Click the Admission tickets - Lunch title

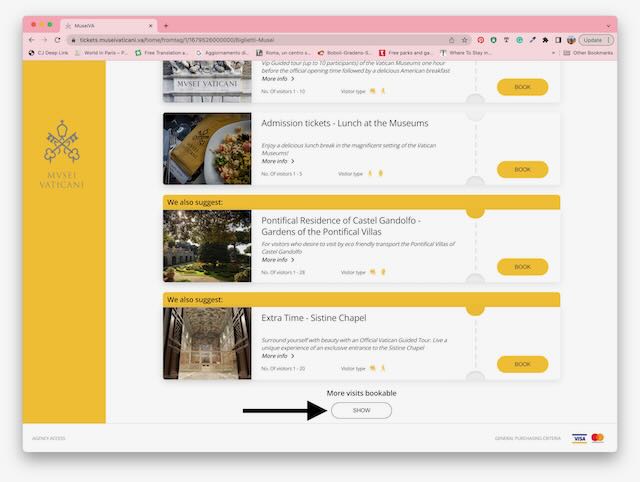[345, 123]
